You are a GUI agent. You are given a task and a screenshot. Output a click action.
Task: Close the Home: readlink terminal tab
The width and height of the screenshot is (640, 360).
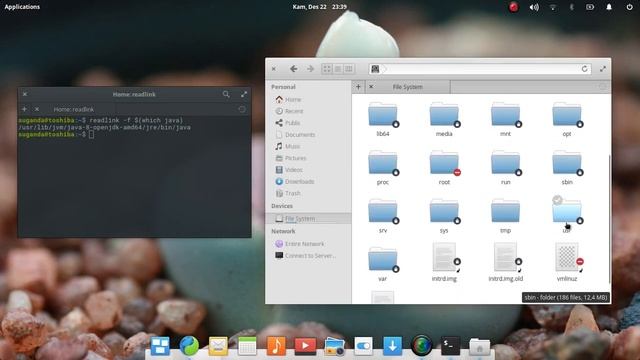tap(37, 109)
